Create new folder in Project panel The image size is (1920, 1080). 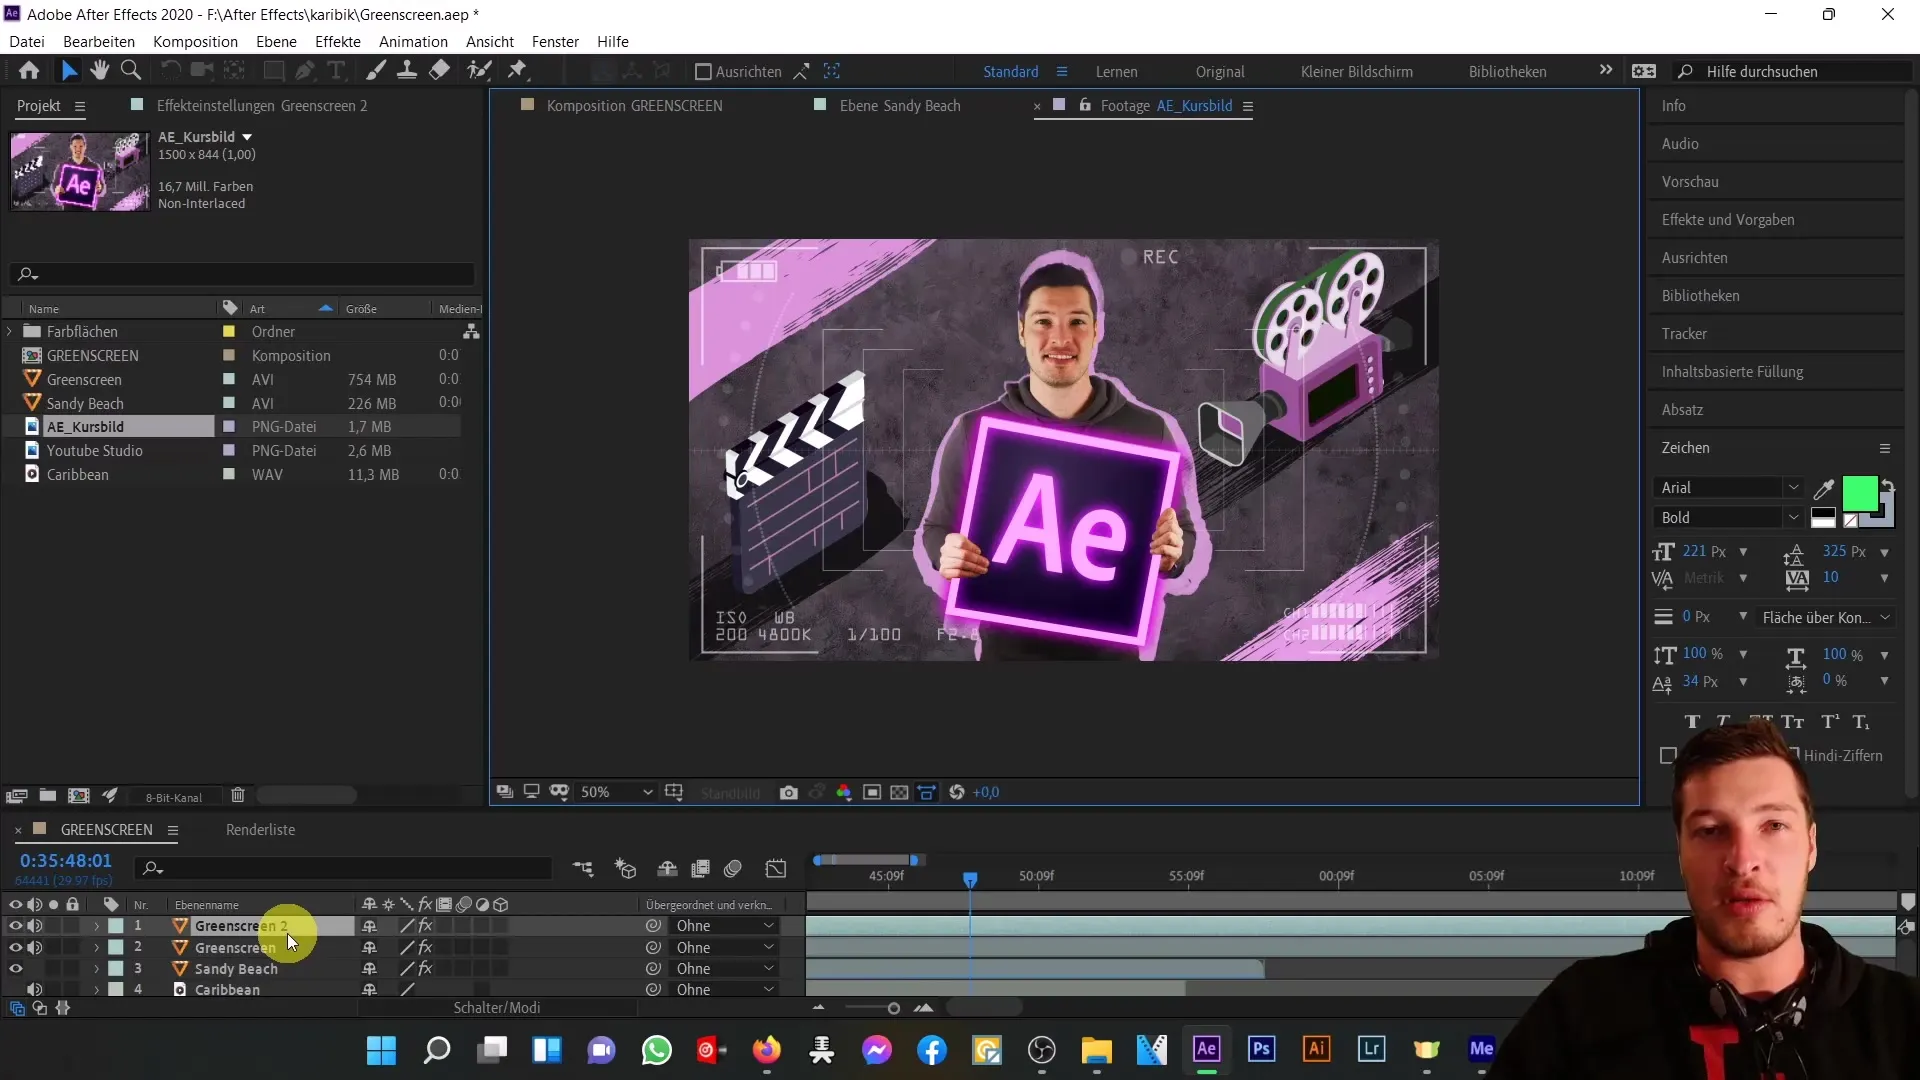tap(47, 796)
